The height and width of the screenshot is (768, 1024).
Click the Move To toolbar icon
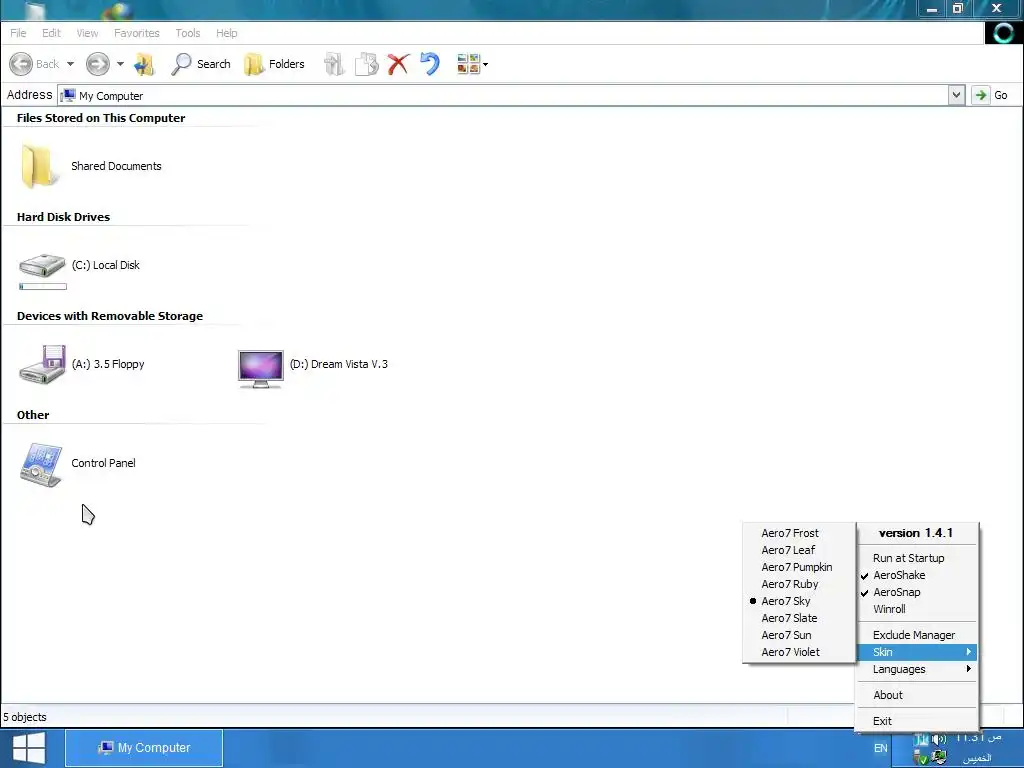click(334, 64)
